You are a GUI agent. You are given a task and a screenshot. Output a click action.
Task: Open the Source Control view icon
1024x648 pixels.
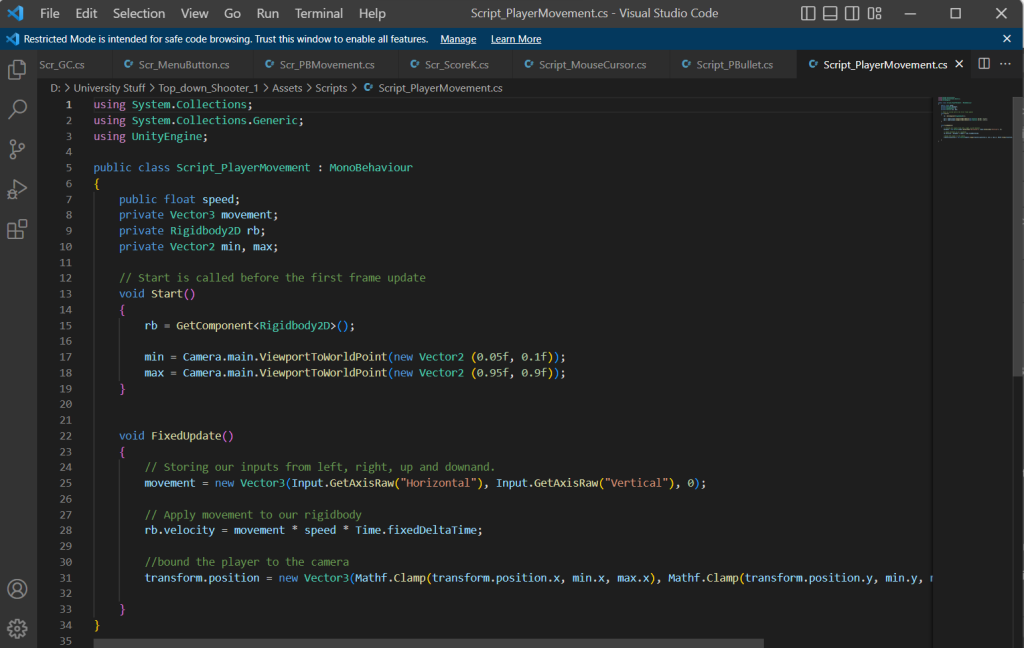point(17,149)
